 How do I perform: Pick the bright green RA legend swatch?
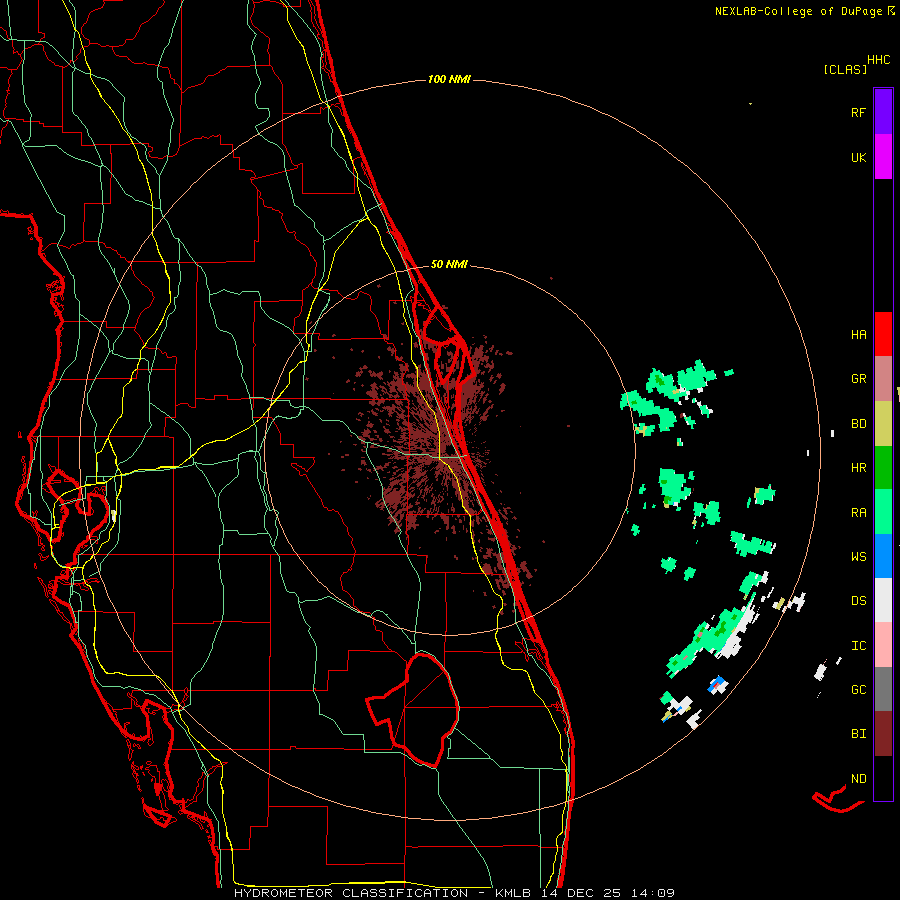pyautogui.click(x=883, y=512)
